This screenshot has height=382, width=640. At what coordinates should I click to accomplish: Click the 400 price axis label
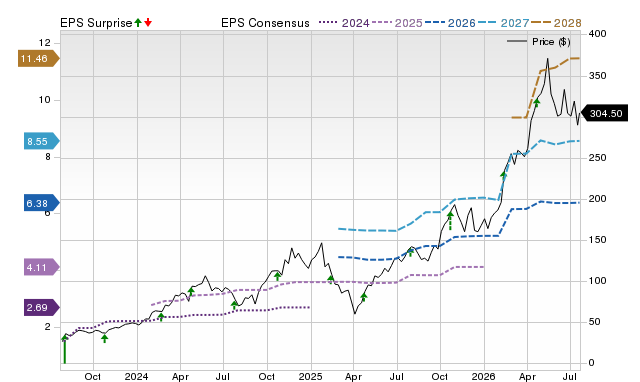[598, 34]
